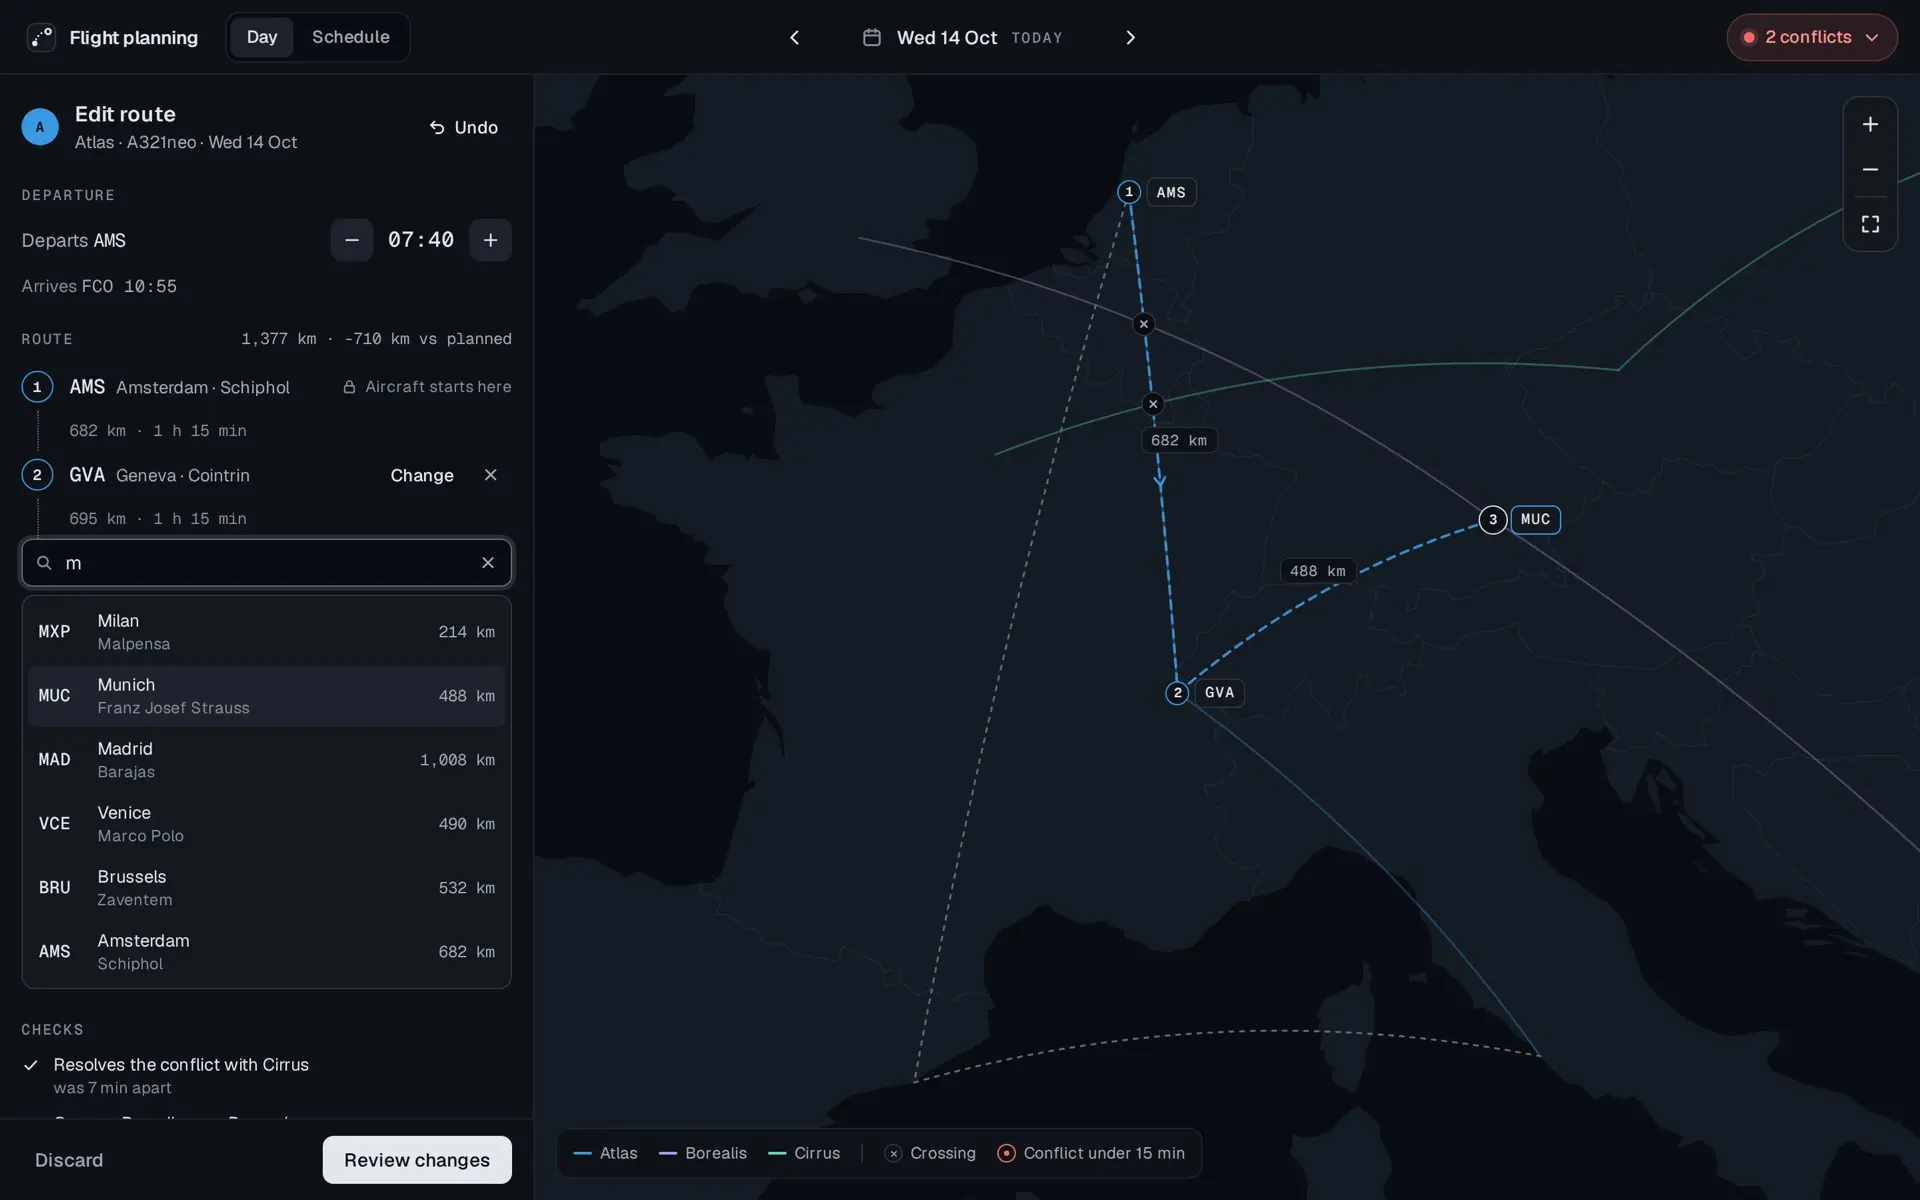The image size is (1920, 1200).
Task: Go to previous day arrow
Action: (x=795, y=37)
